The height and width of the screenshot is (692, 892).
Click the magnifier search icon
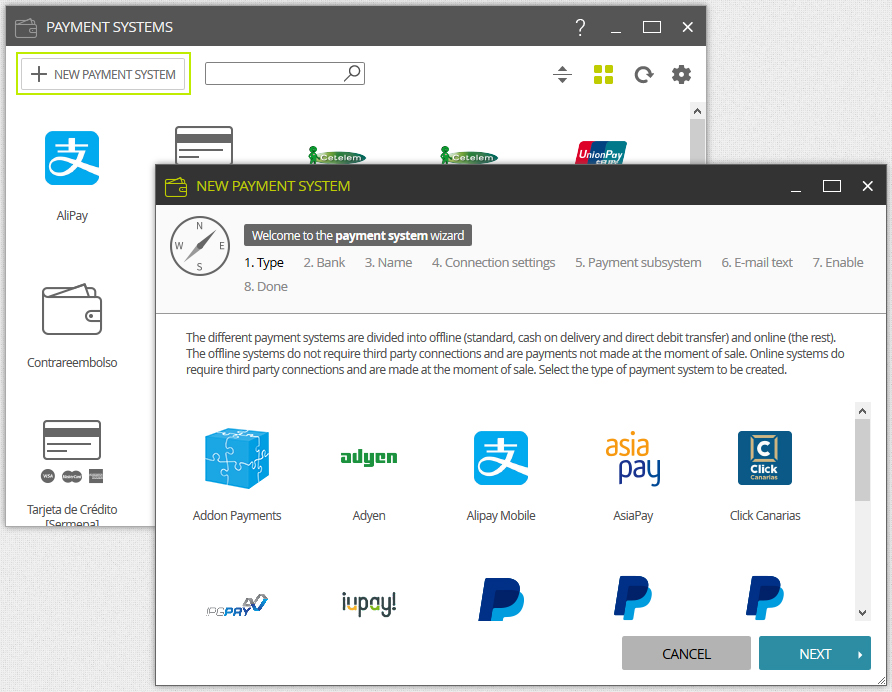pyautogui.click(x=353, y=73)
